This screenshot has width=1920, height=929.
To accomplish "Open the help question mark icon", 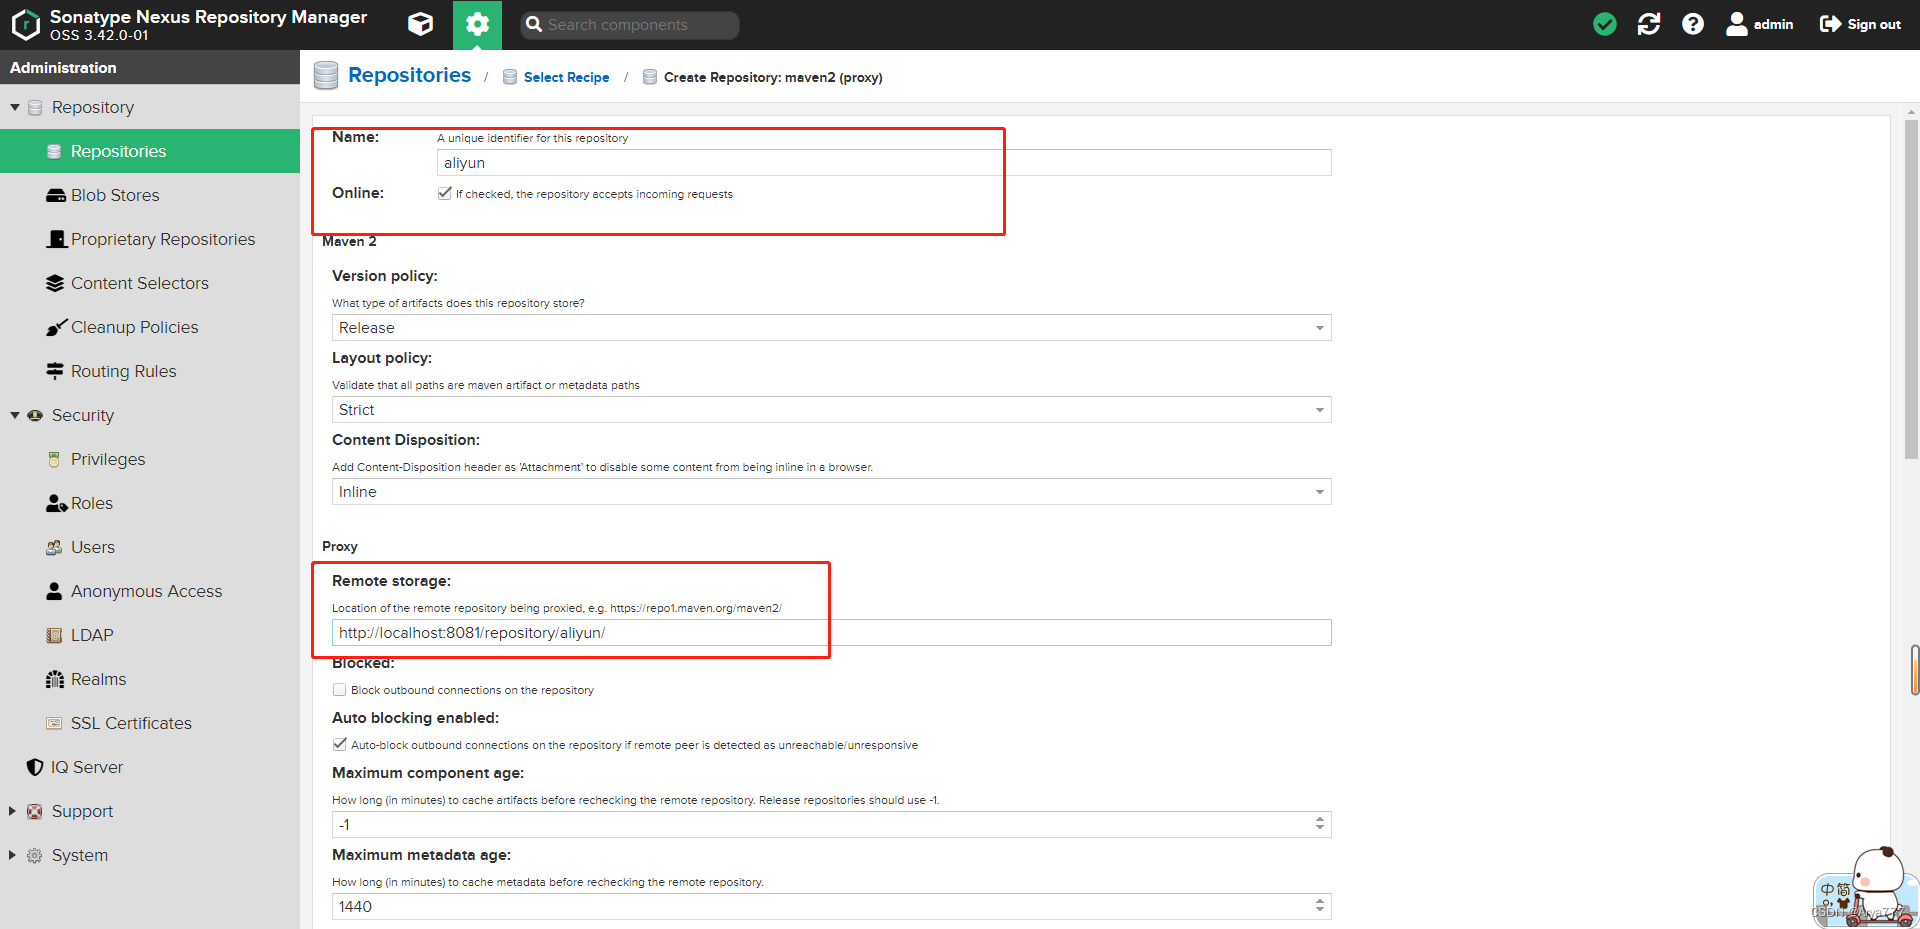I will 1693,24.
